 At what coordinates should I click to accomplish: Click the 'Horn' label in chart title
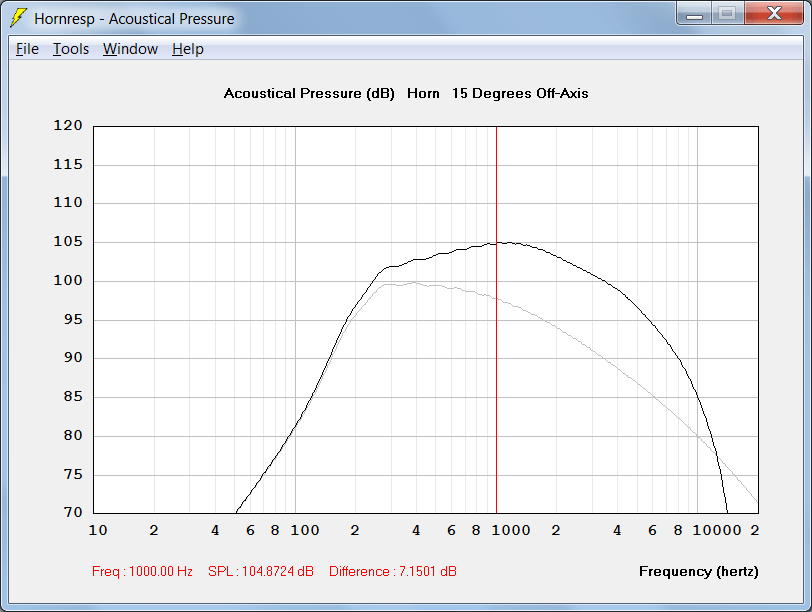pos(423,93)
